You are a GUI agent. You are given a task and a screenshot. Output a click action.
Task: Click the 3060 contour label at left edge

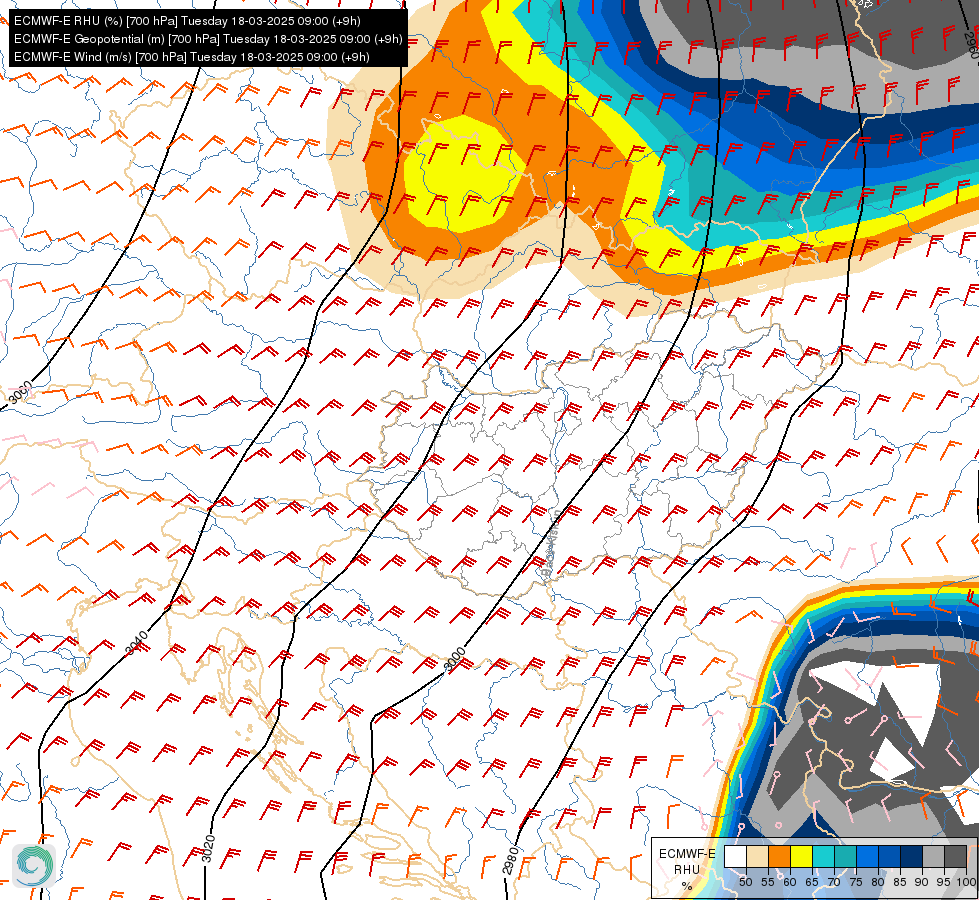pos(20,392)
